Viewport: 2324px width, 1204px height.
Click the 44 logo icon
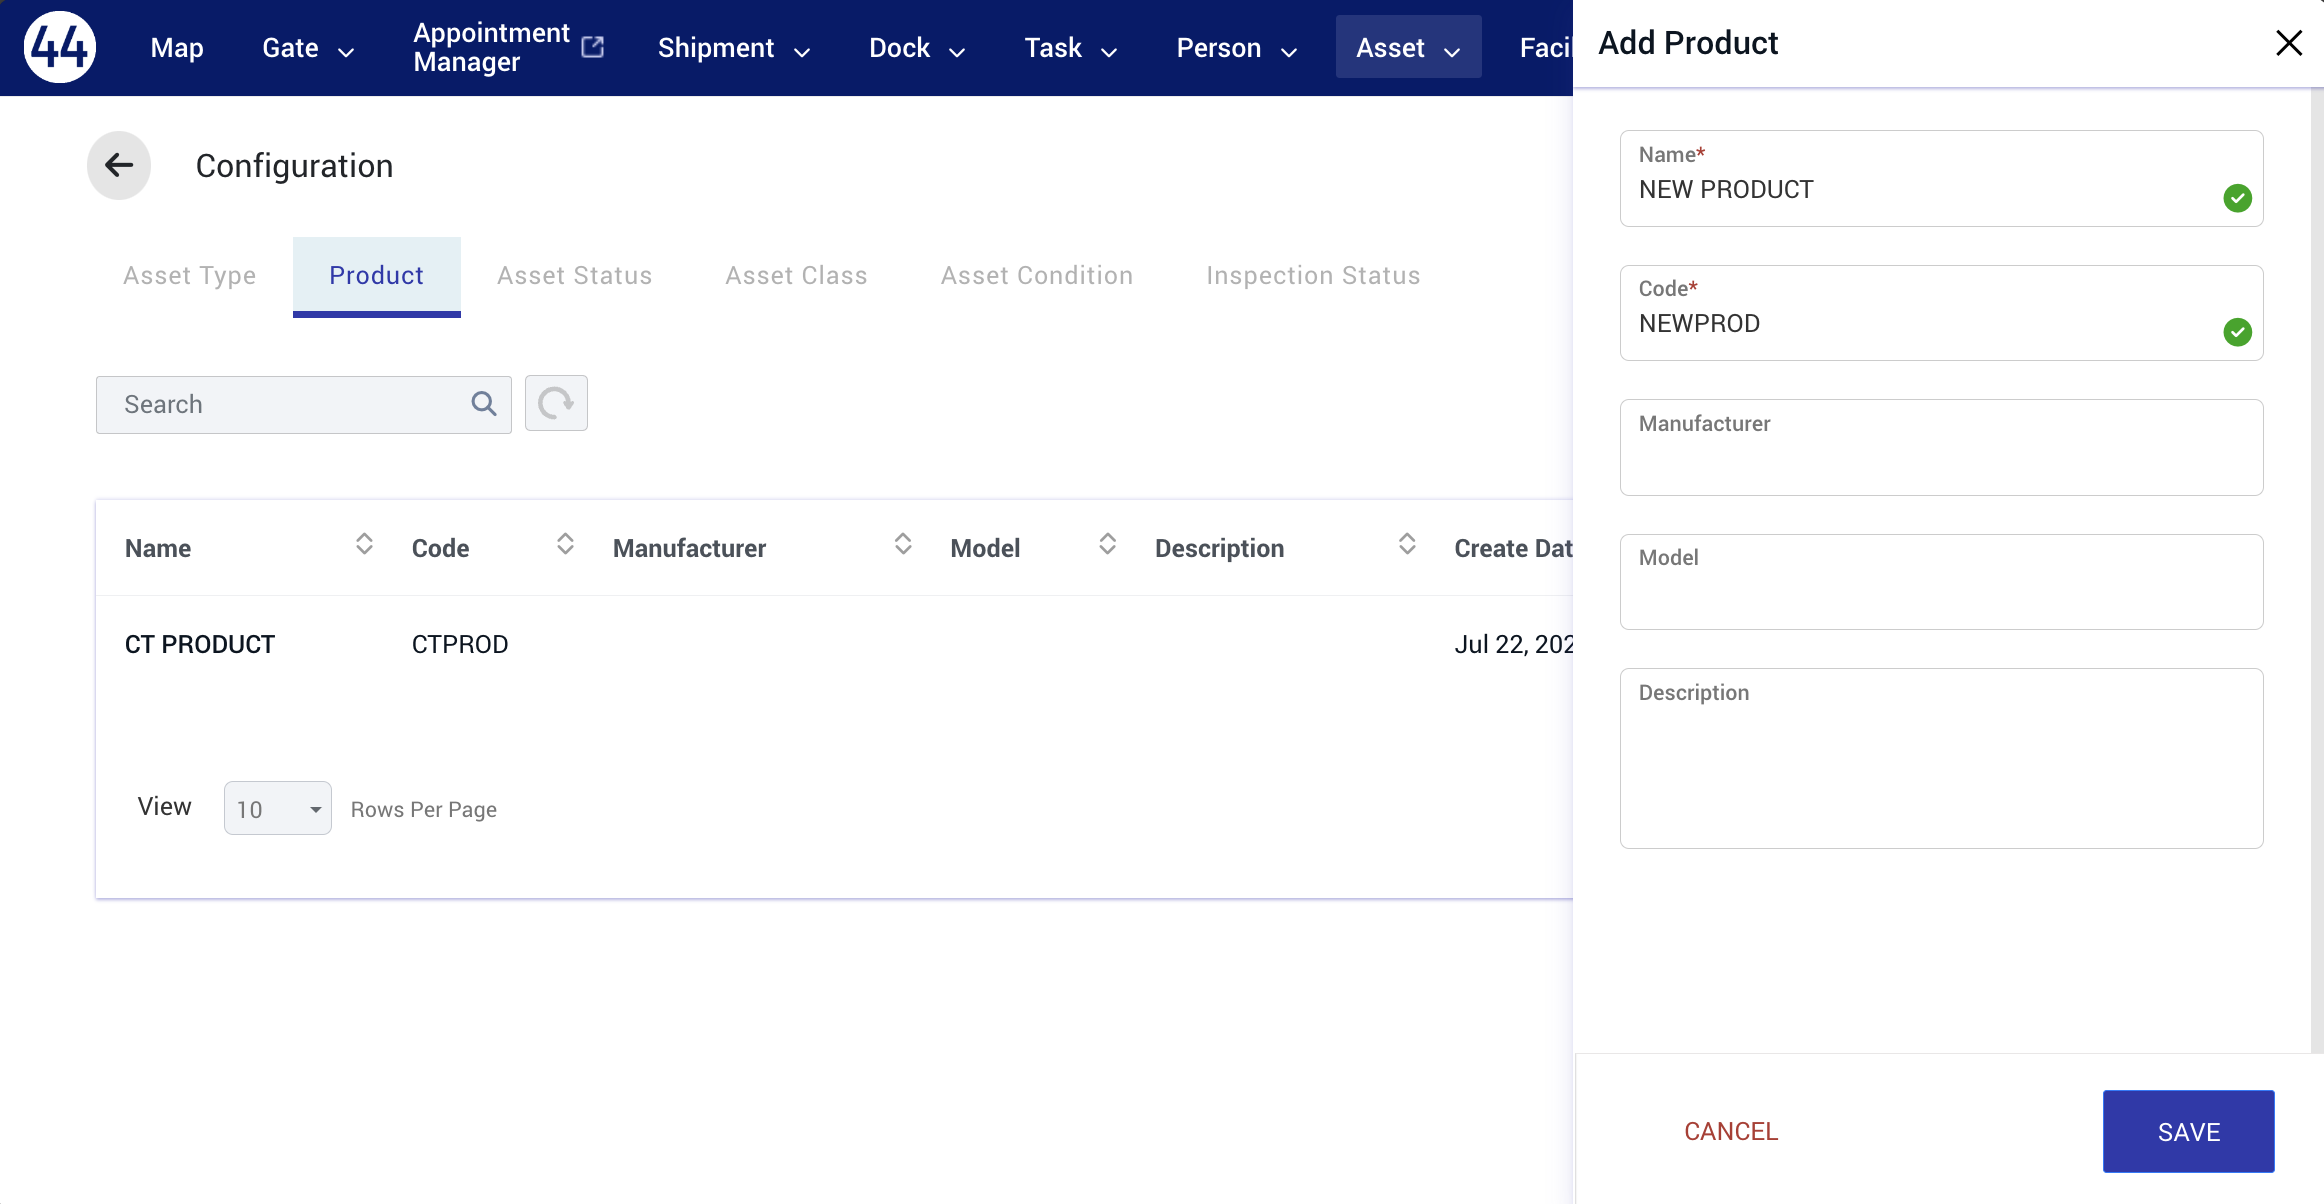[x=60, y=47]
